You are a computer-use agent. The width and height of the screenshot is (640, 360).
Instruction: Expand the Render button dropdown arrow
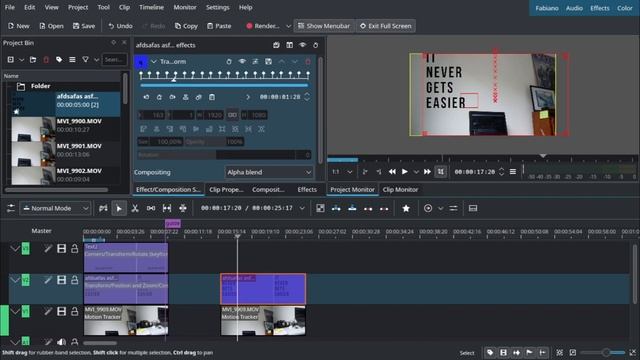point(288,26)
